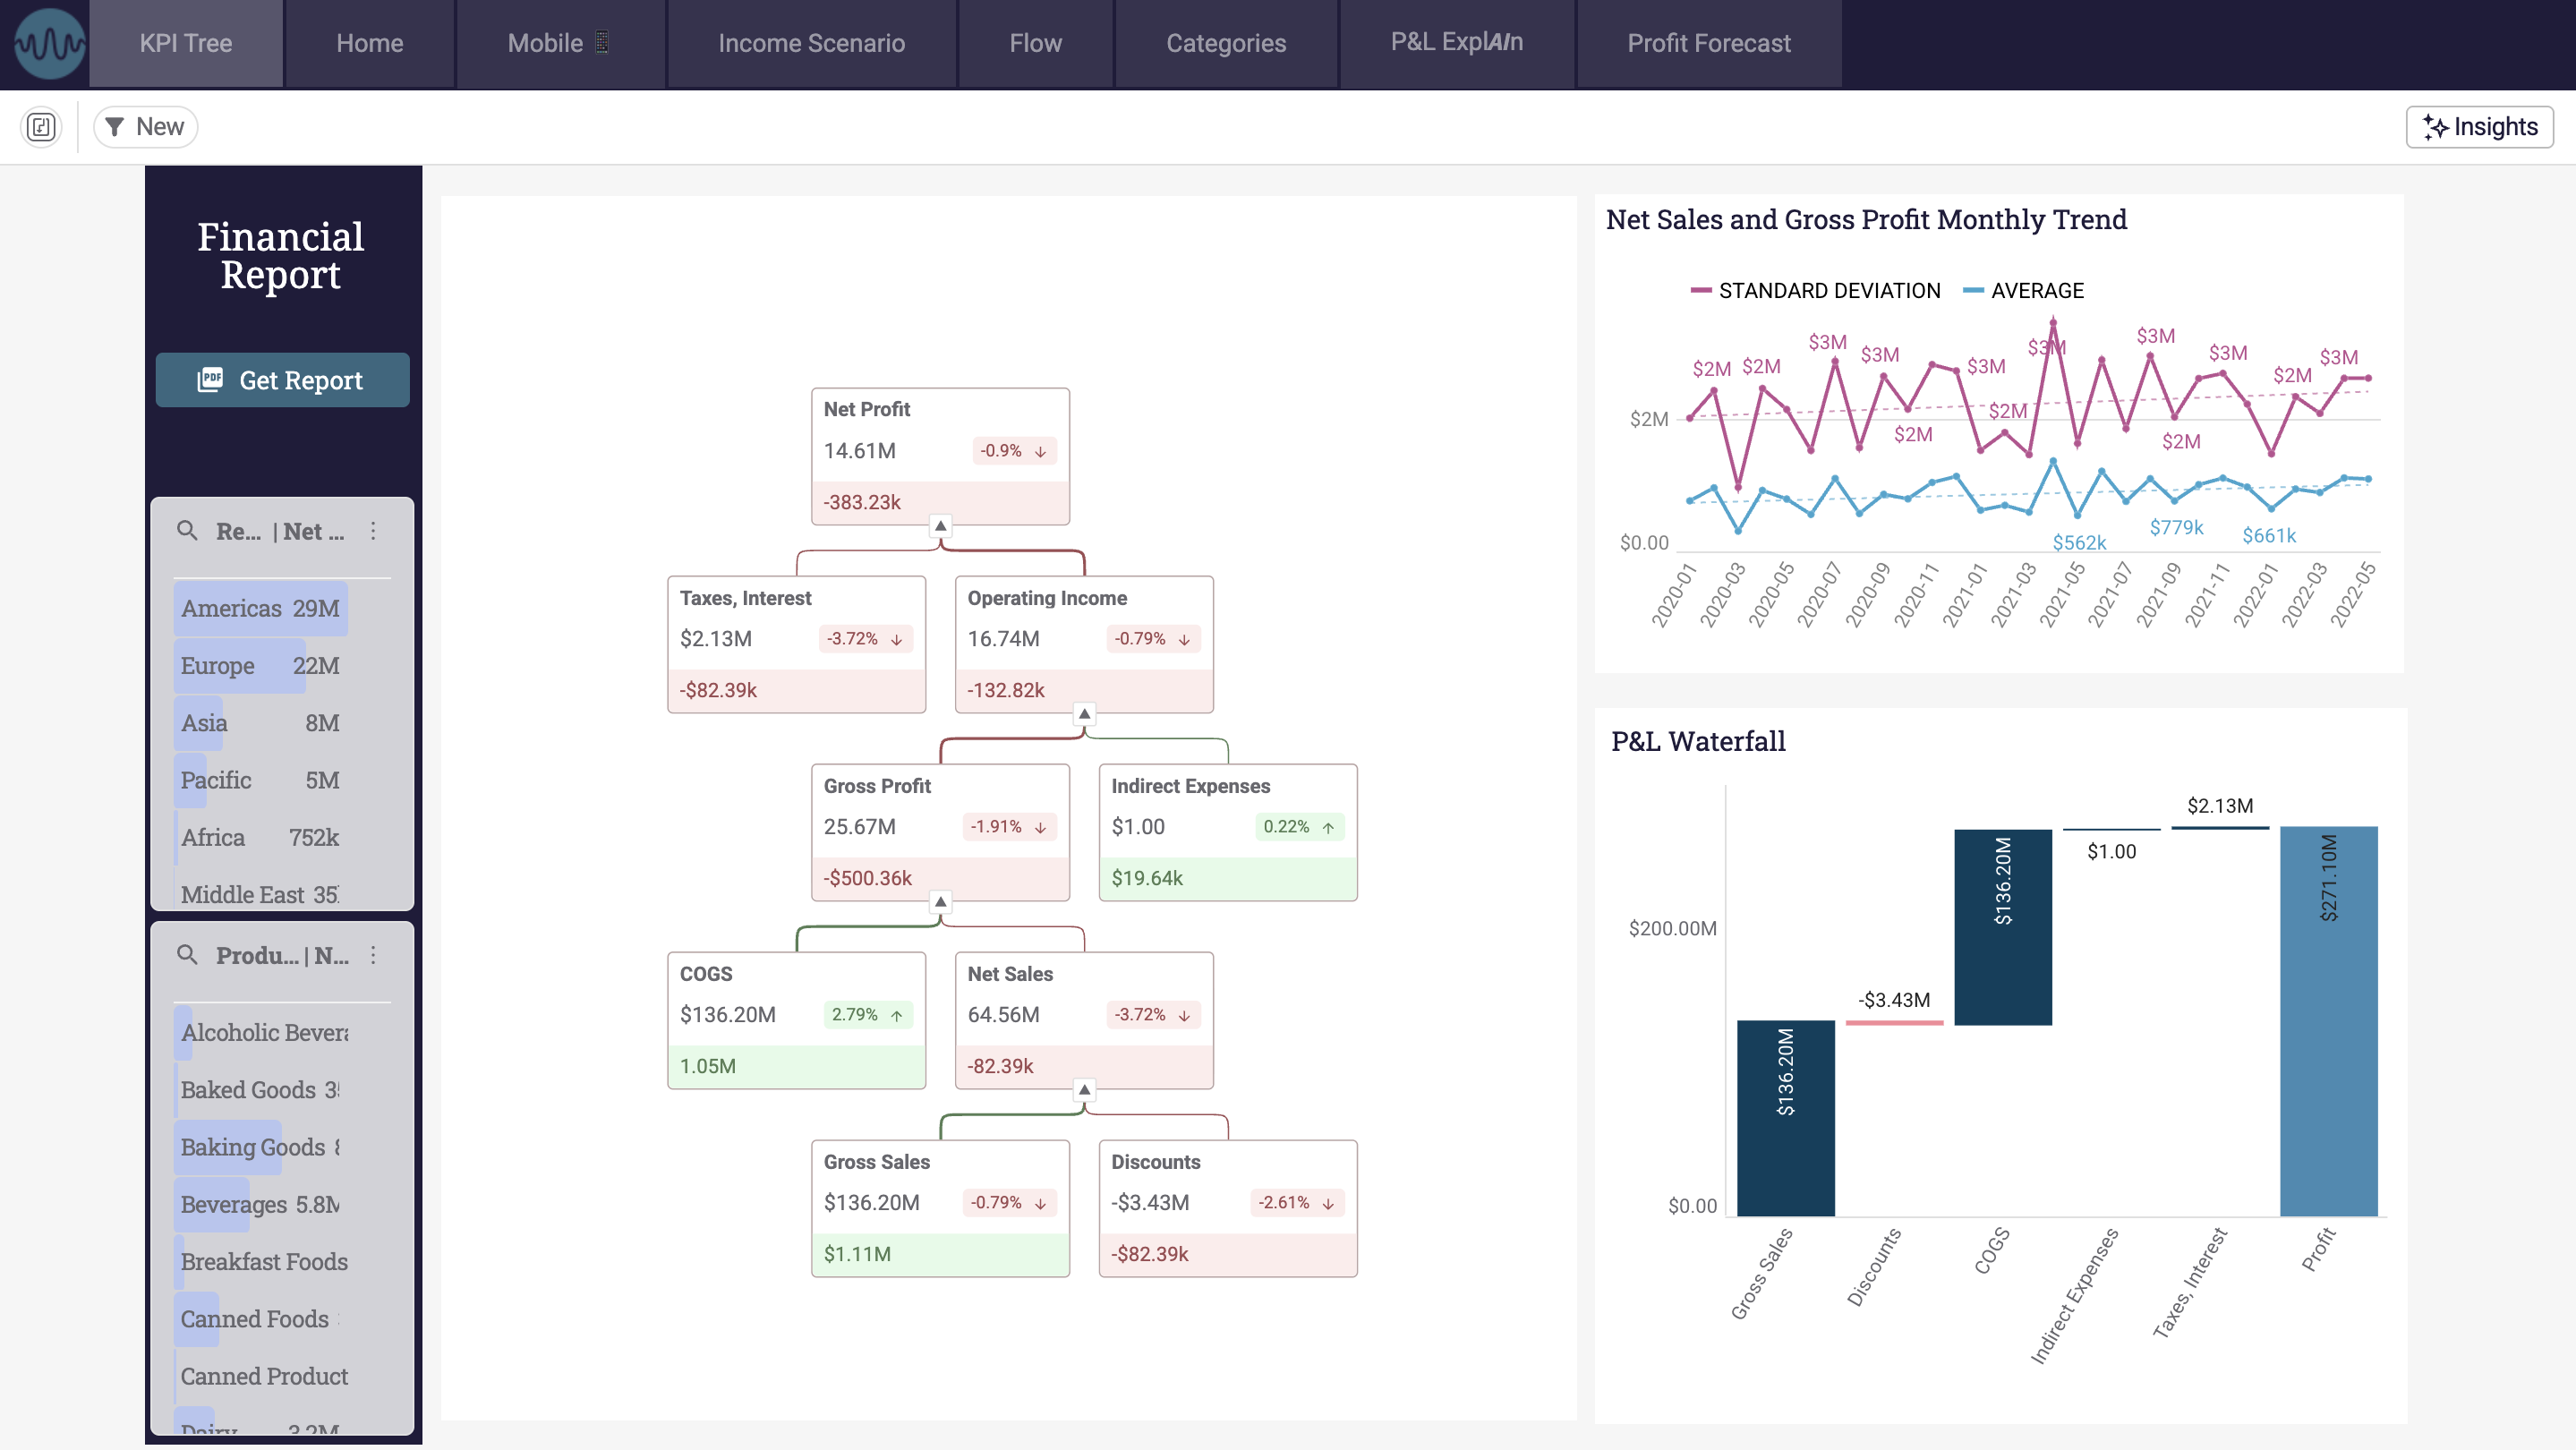
Task: Toggle AVERAGE legend series
Action: pos(2024,291)
